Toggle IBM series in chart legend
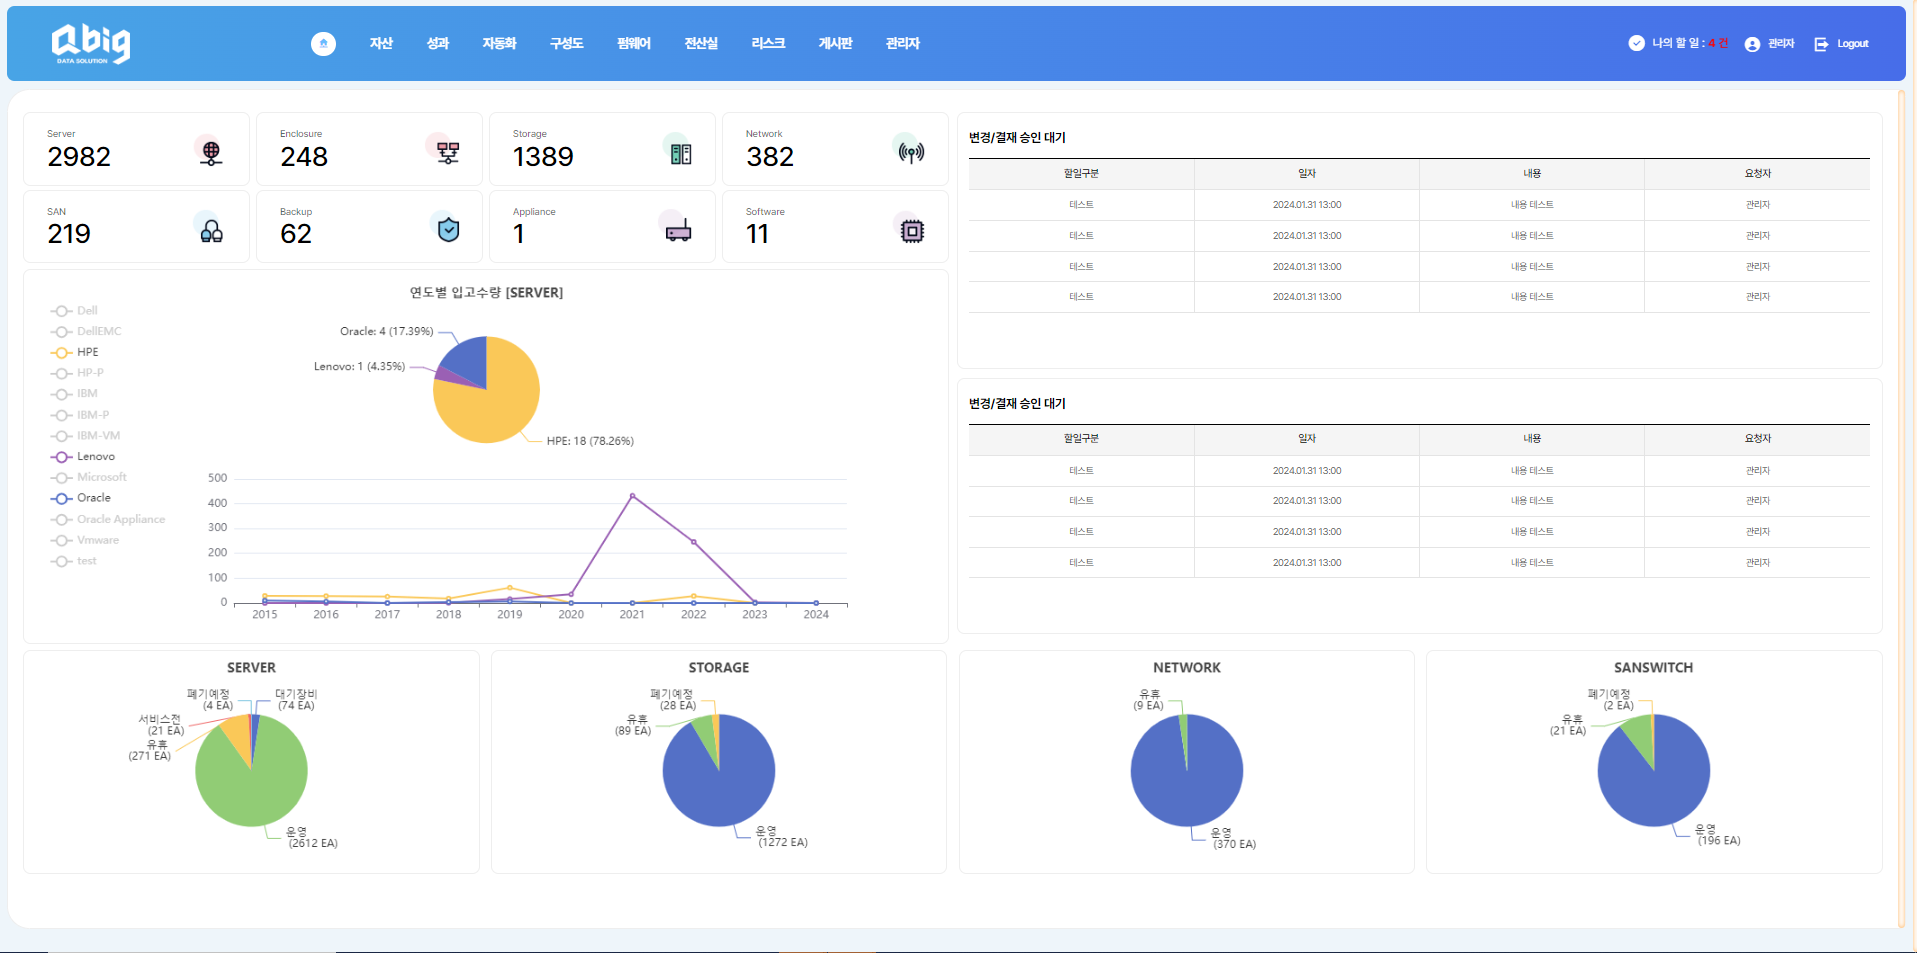This screenshot has height=953, width=1917. (75, 394)
